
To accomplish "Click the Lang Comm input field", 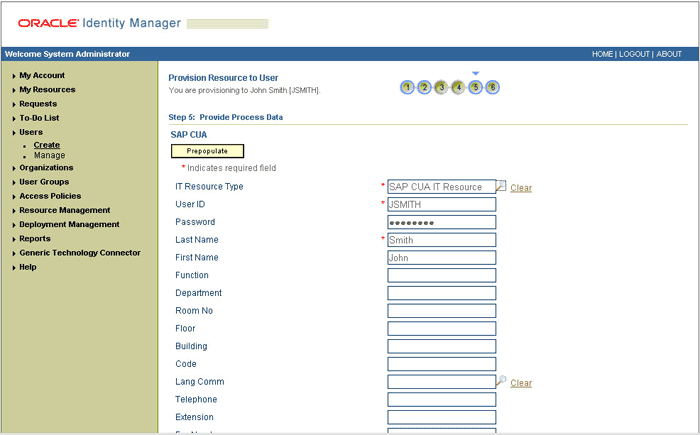I will tap(442, 381).
